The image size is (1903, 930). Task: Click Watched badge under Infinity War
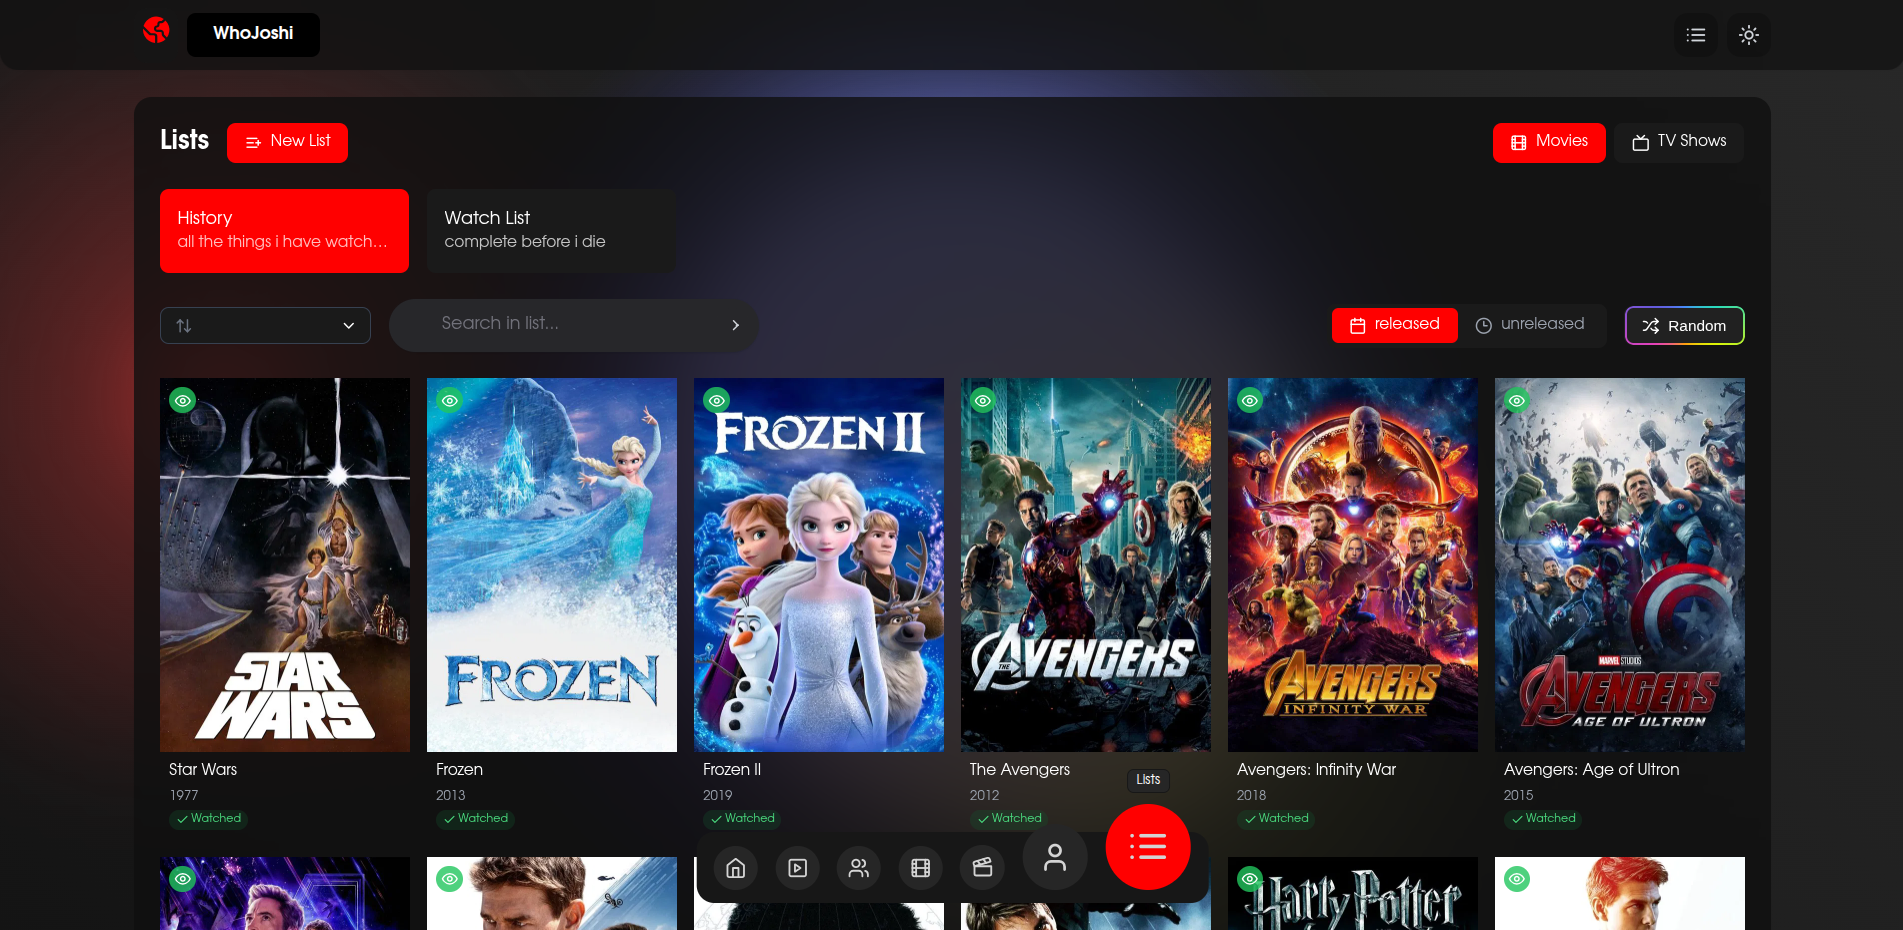pyautogui.click(x=1277, y=819)
